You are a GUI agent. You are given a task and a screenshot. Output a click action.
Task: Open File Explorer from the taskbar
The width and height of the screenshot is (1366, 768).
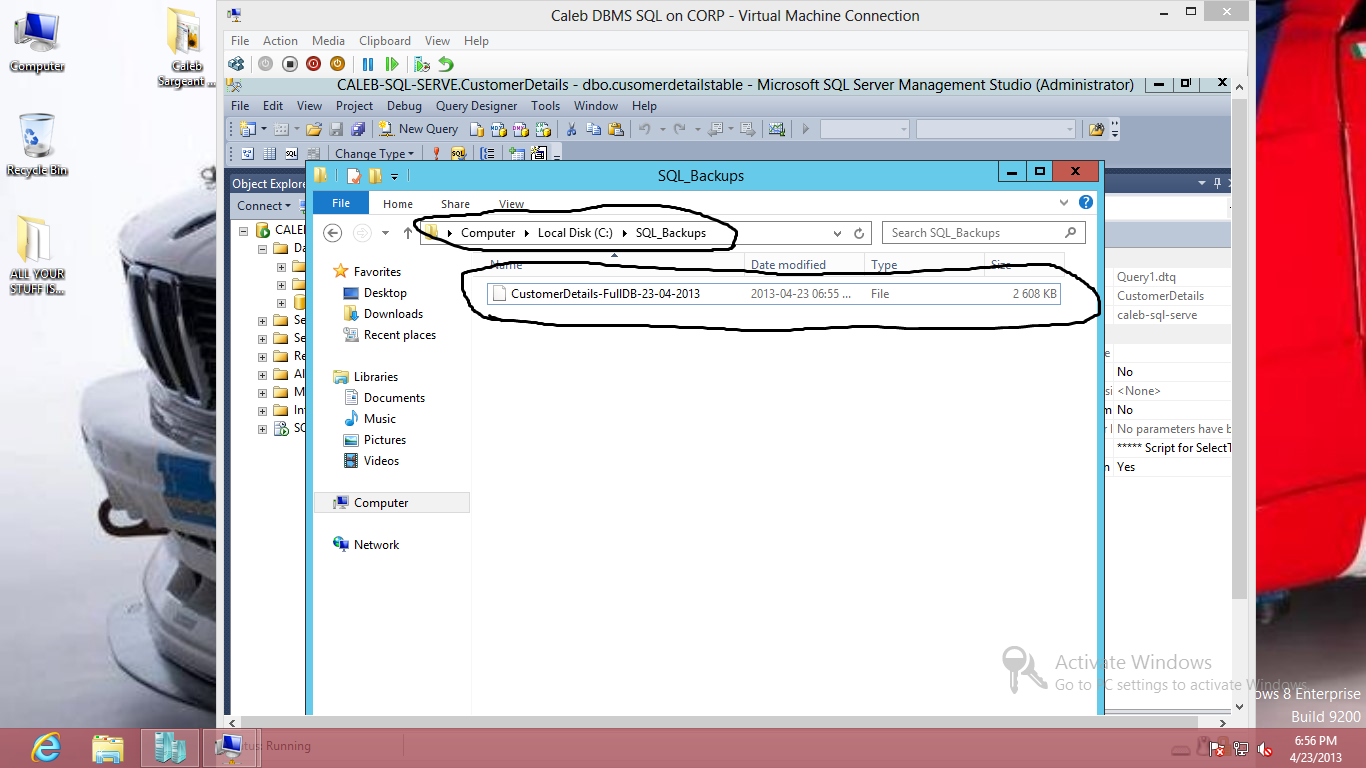coord(108,747)
